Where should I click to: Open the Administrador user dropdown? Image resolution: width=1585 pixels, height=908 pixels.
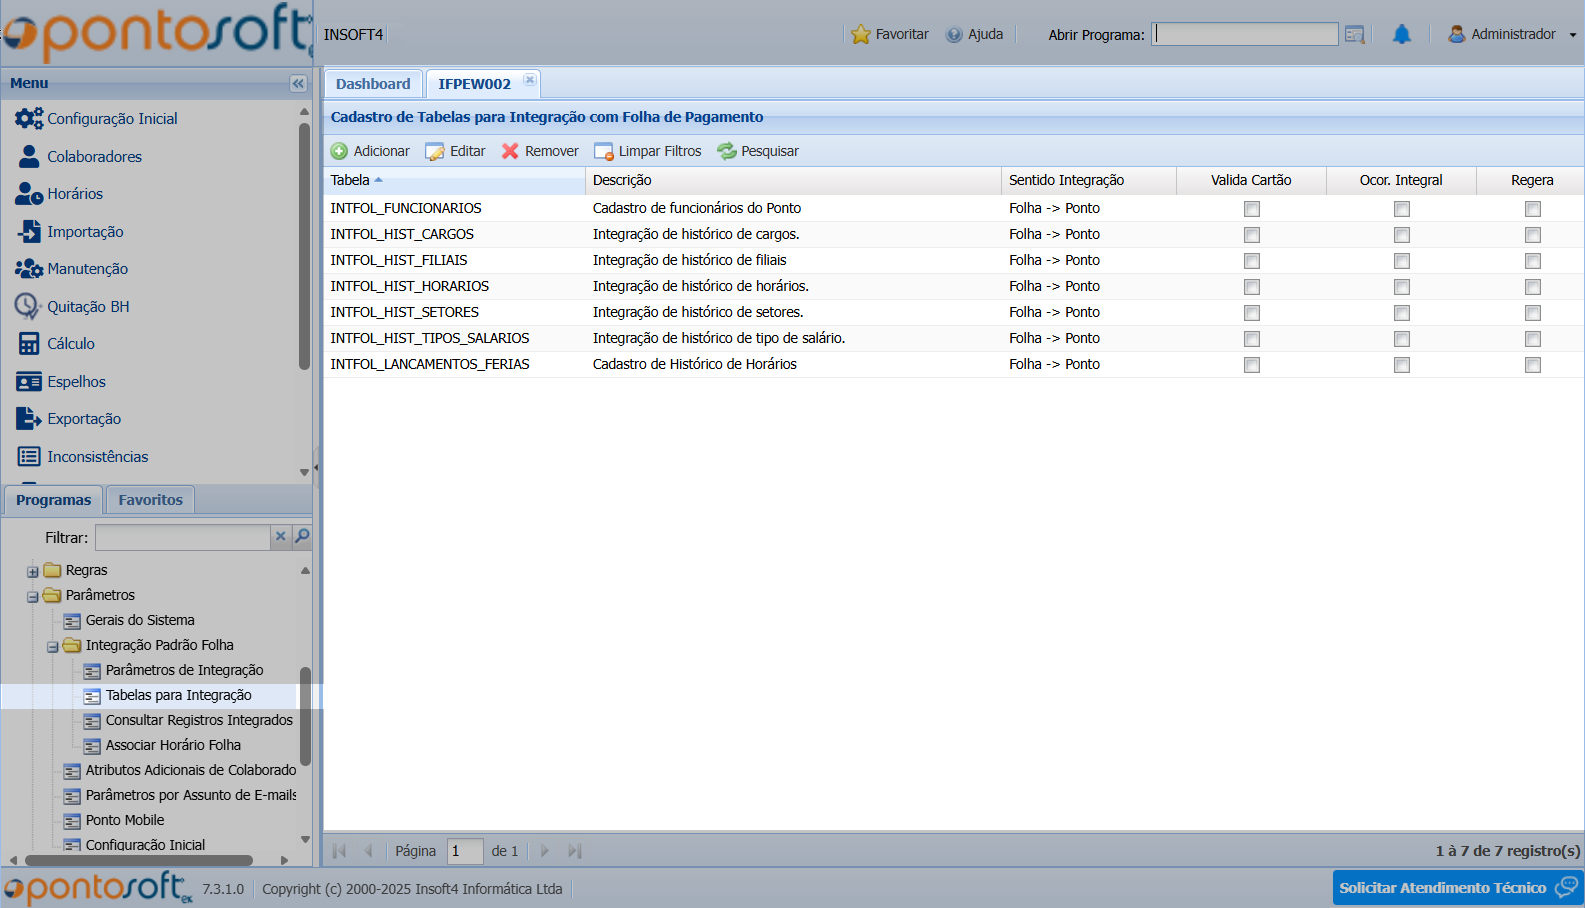pos(1512,35)
